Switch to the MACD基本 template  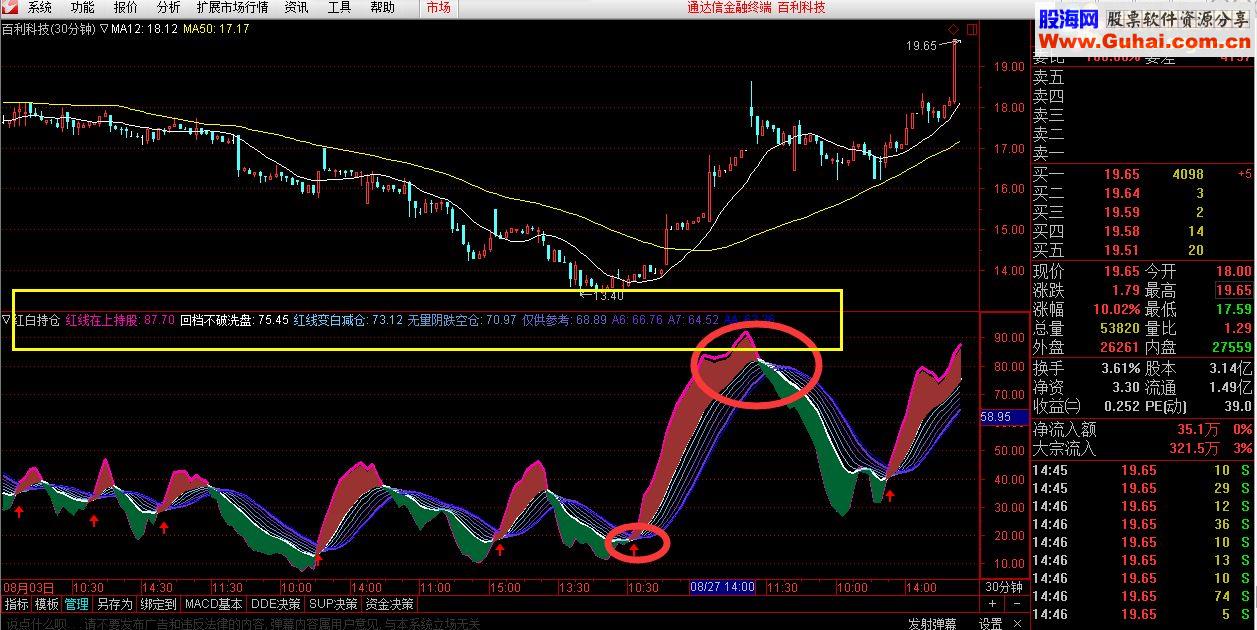click(x=214, y=604)
